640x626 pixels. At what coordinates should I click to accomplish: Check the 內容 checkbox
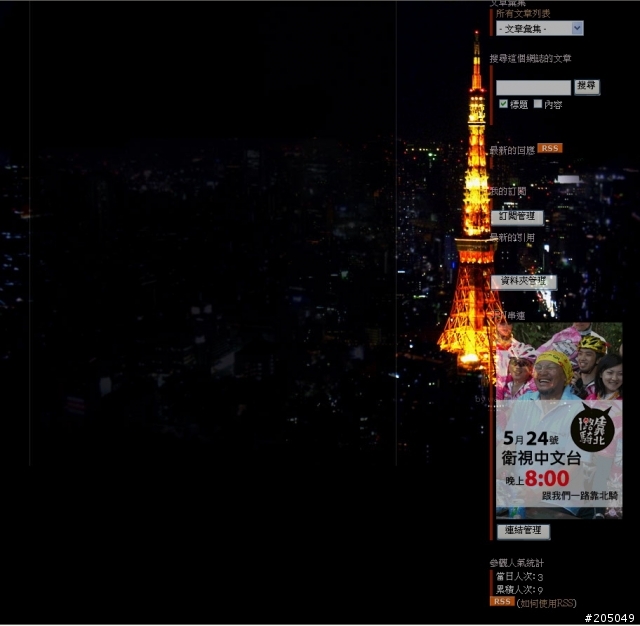[538, 104]
